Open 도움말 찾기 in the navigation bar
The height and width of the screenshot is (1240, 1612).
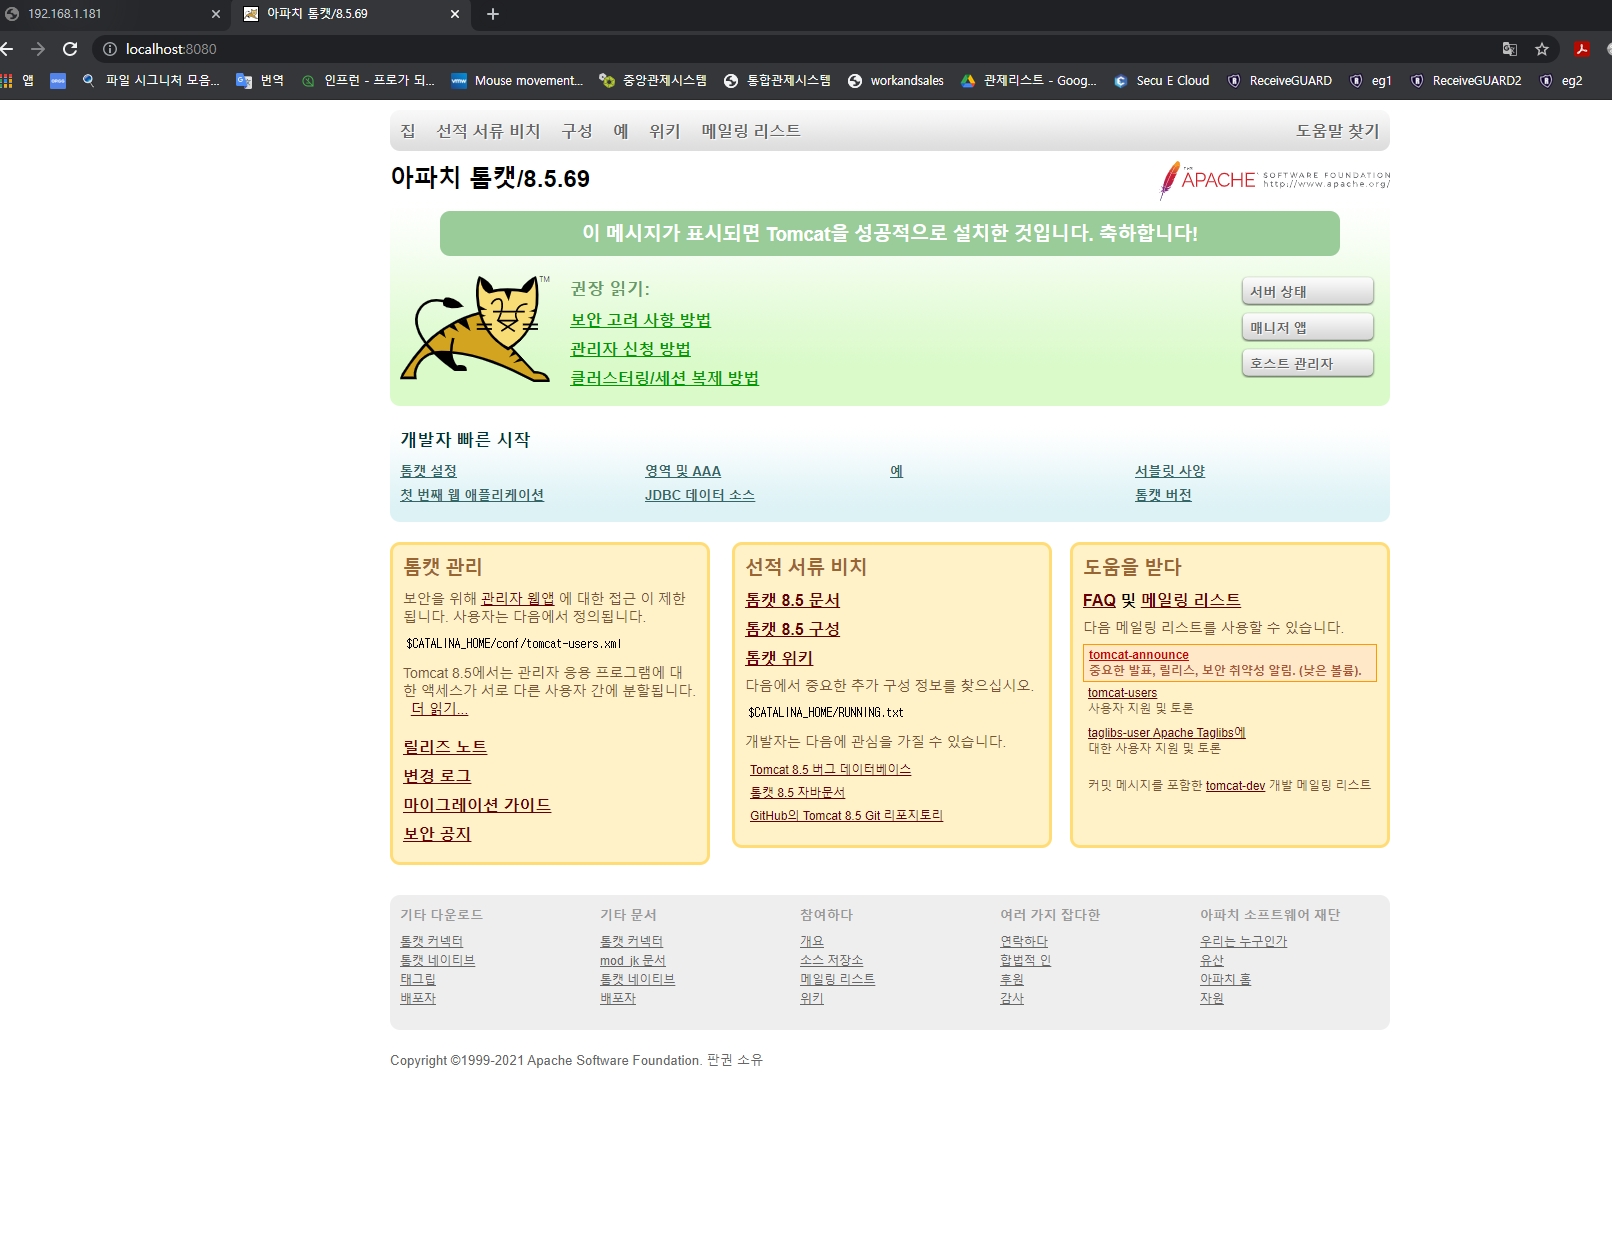(1337, 131)
